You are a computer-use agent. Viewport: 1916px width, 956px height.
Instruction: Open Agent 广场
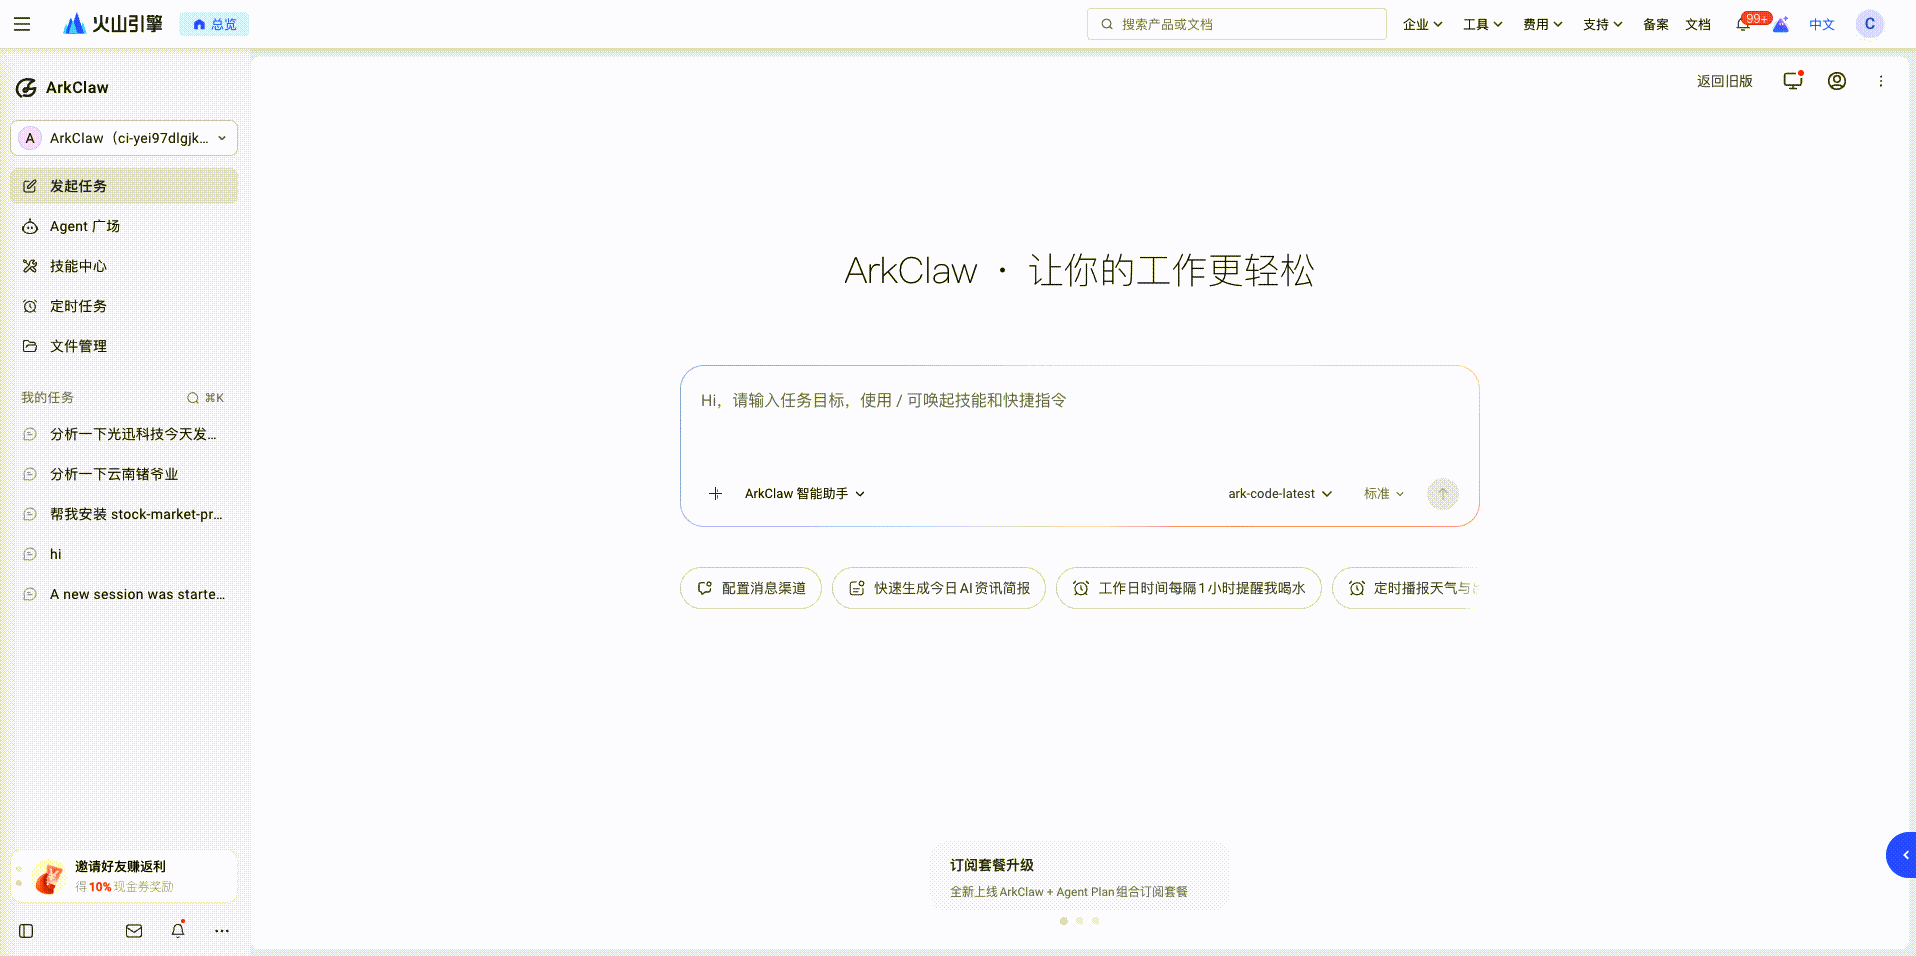124,226
